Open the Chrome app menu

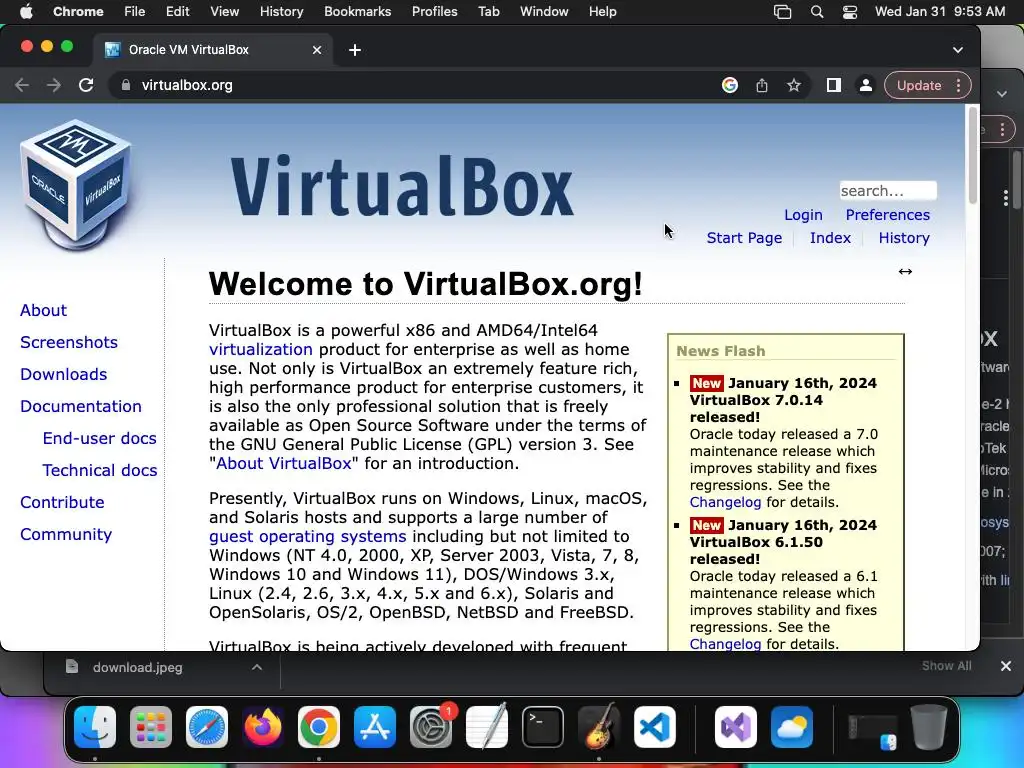pos(78,12)
